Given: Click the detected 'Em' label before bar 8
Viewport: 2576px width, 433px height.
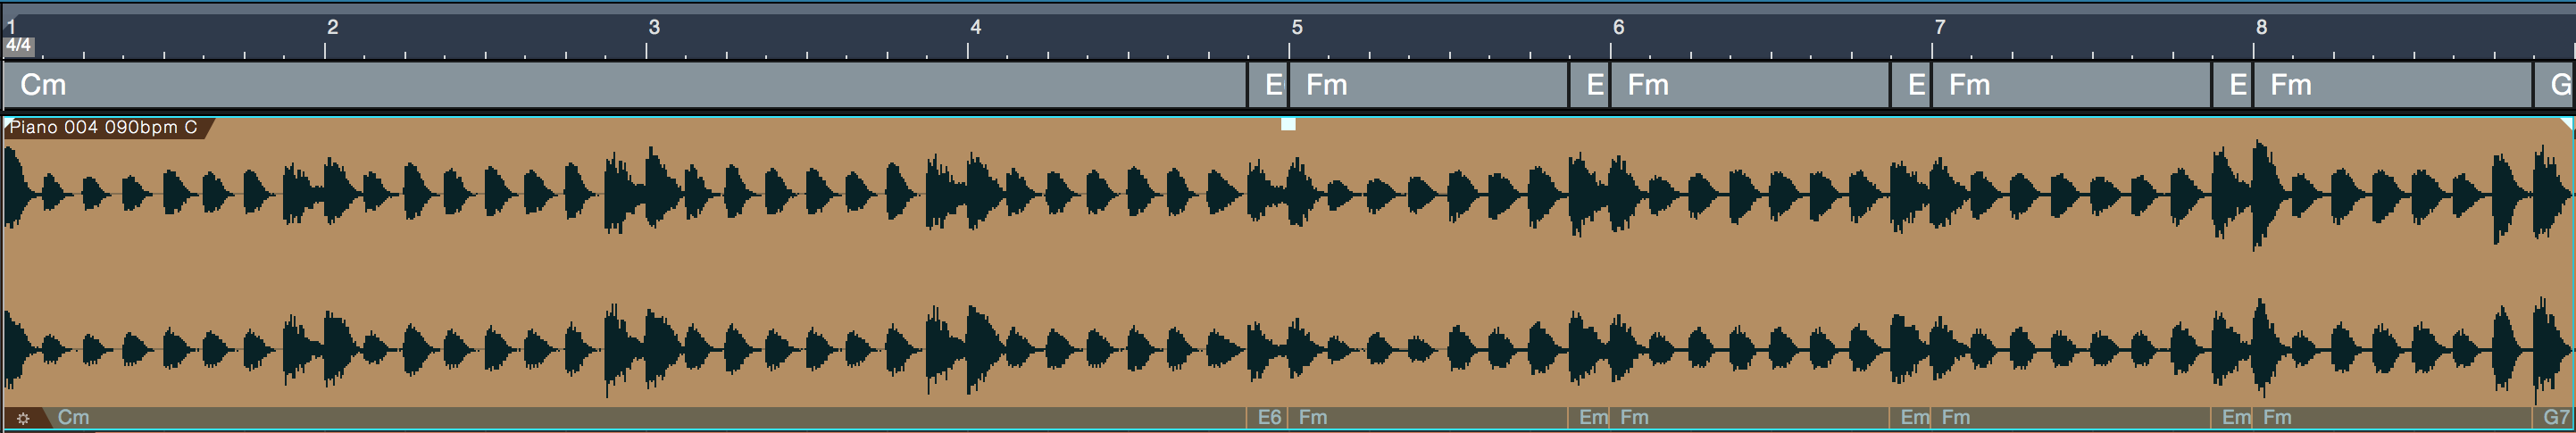Looking at the screenshot, I should pos(2236,417).
